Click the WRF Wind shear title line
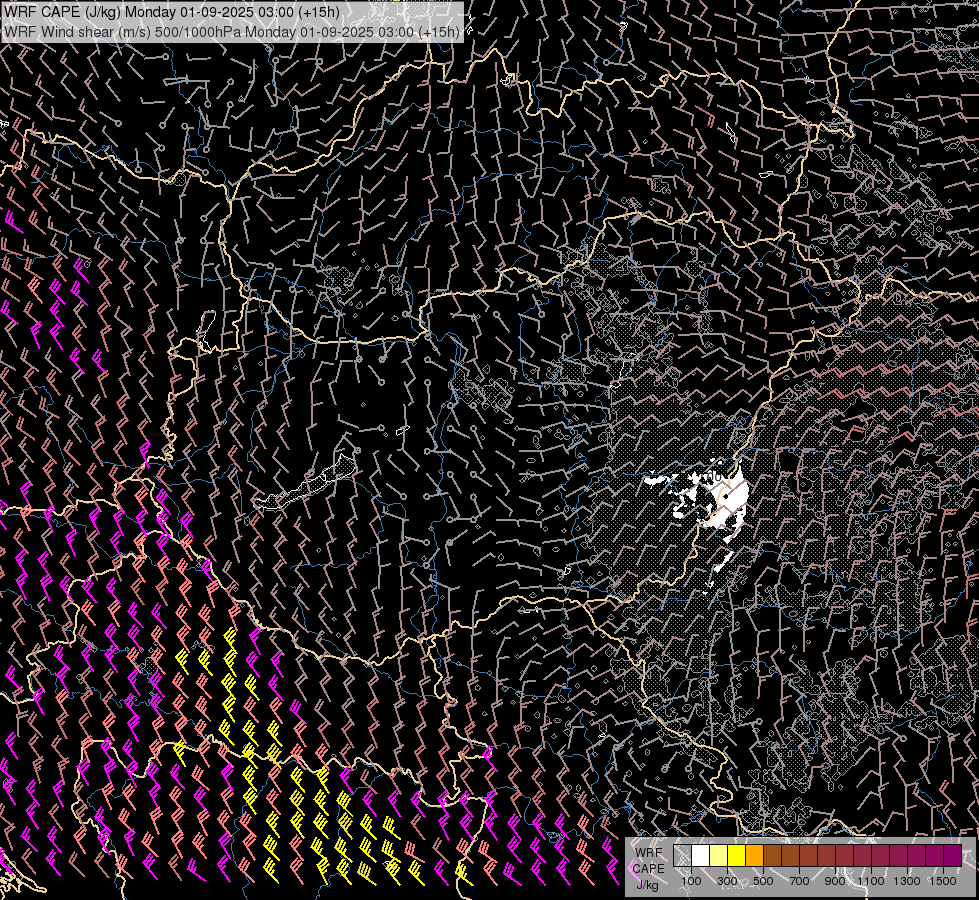Viewport: 979px width, 900px height. (232, 32)
